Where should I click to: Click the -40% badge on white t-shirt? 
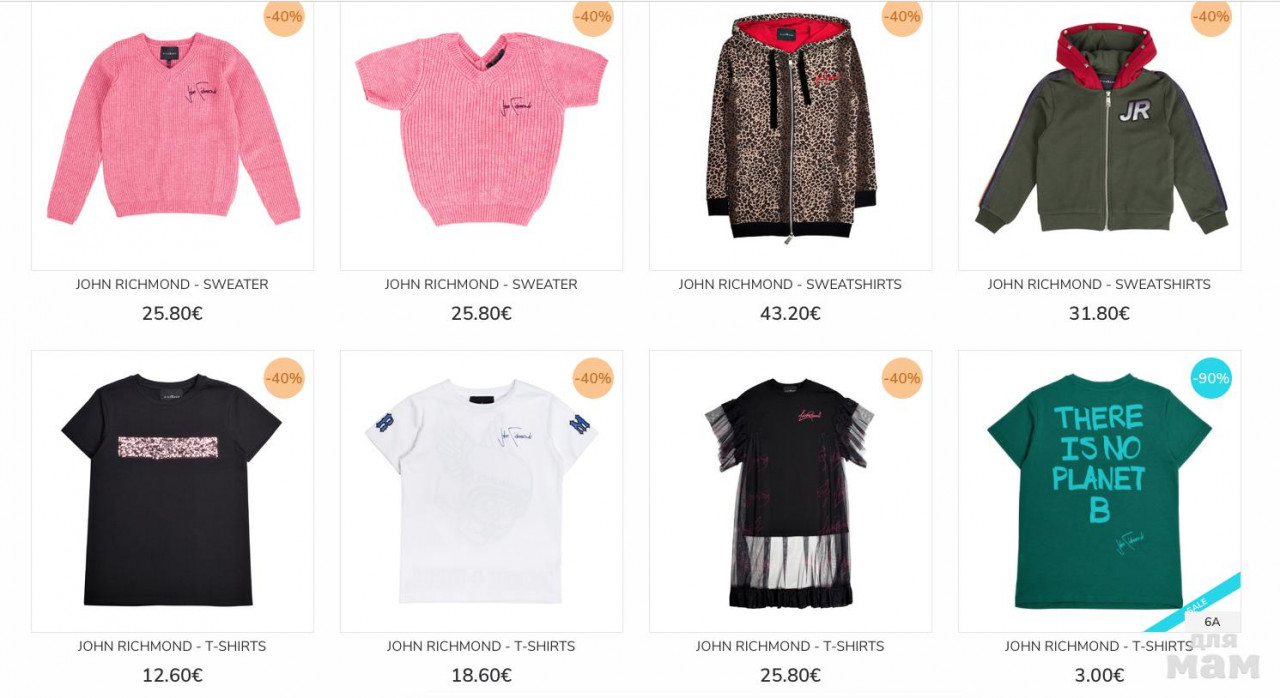click(x=593, y=378)
